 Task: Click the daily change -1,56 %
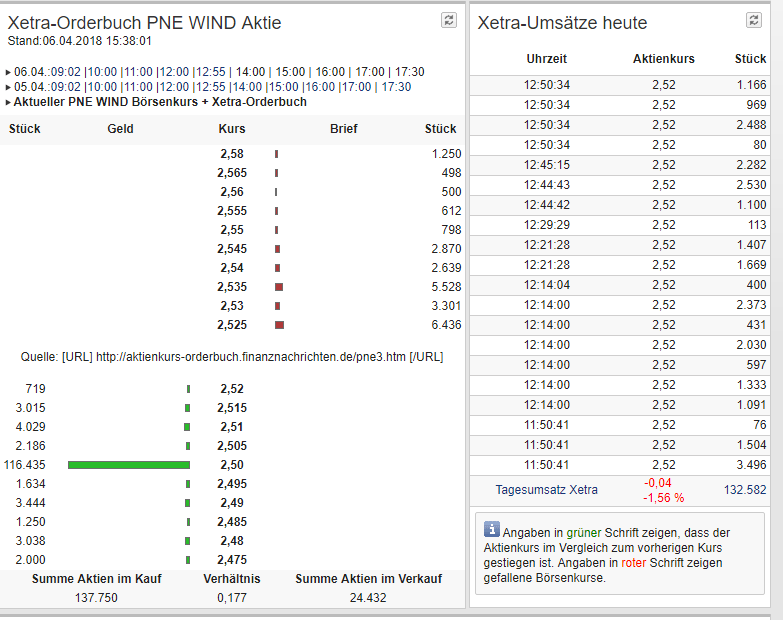(664, 498)
